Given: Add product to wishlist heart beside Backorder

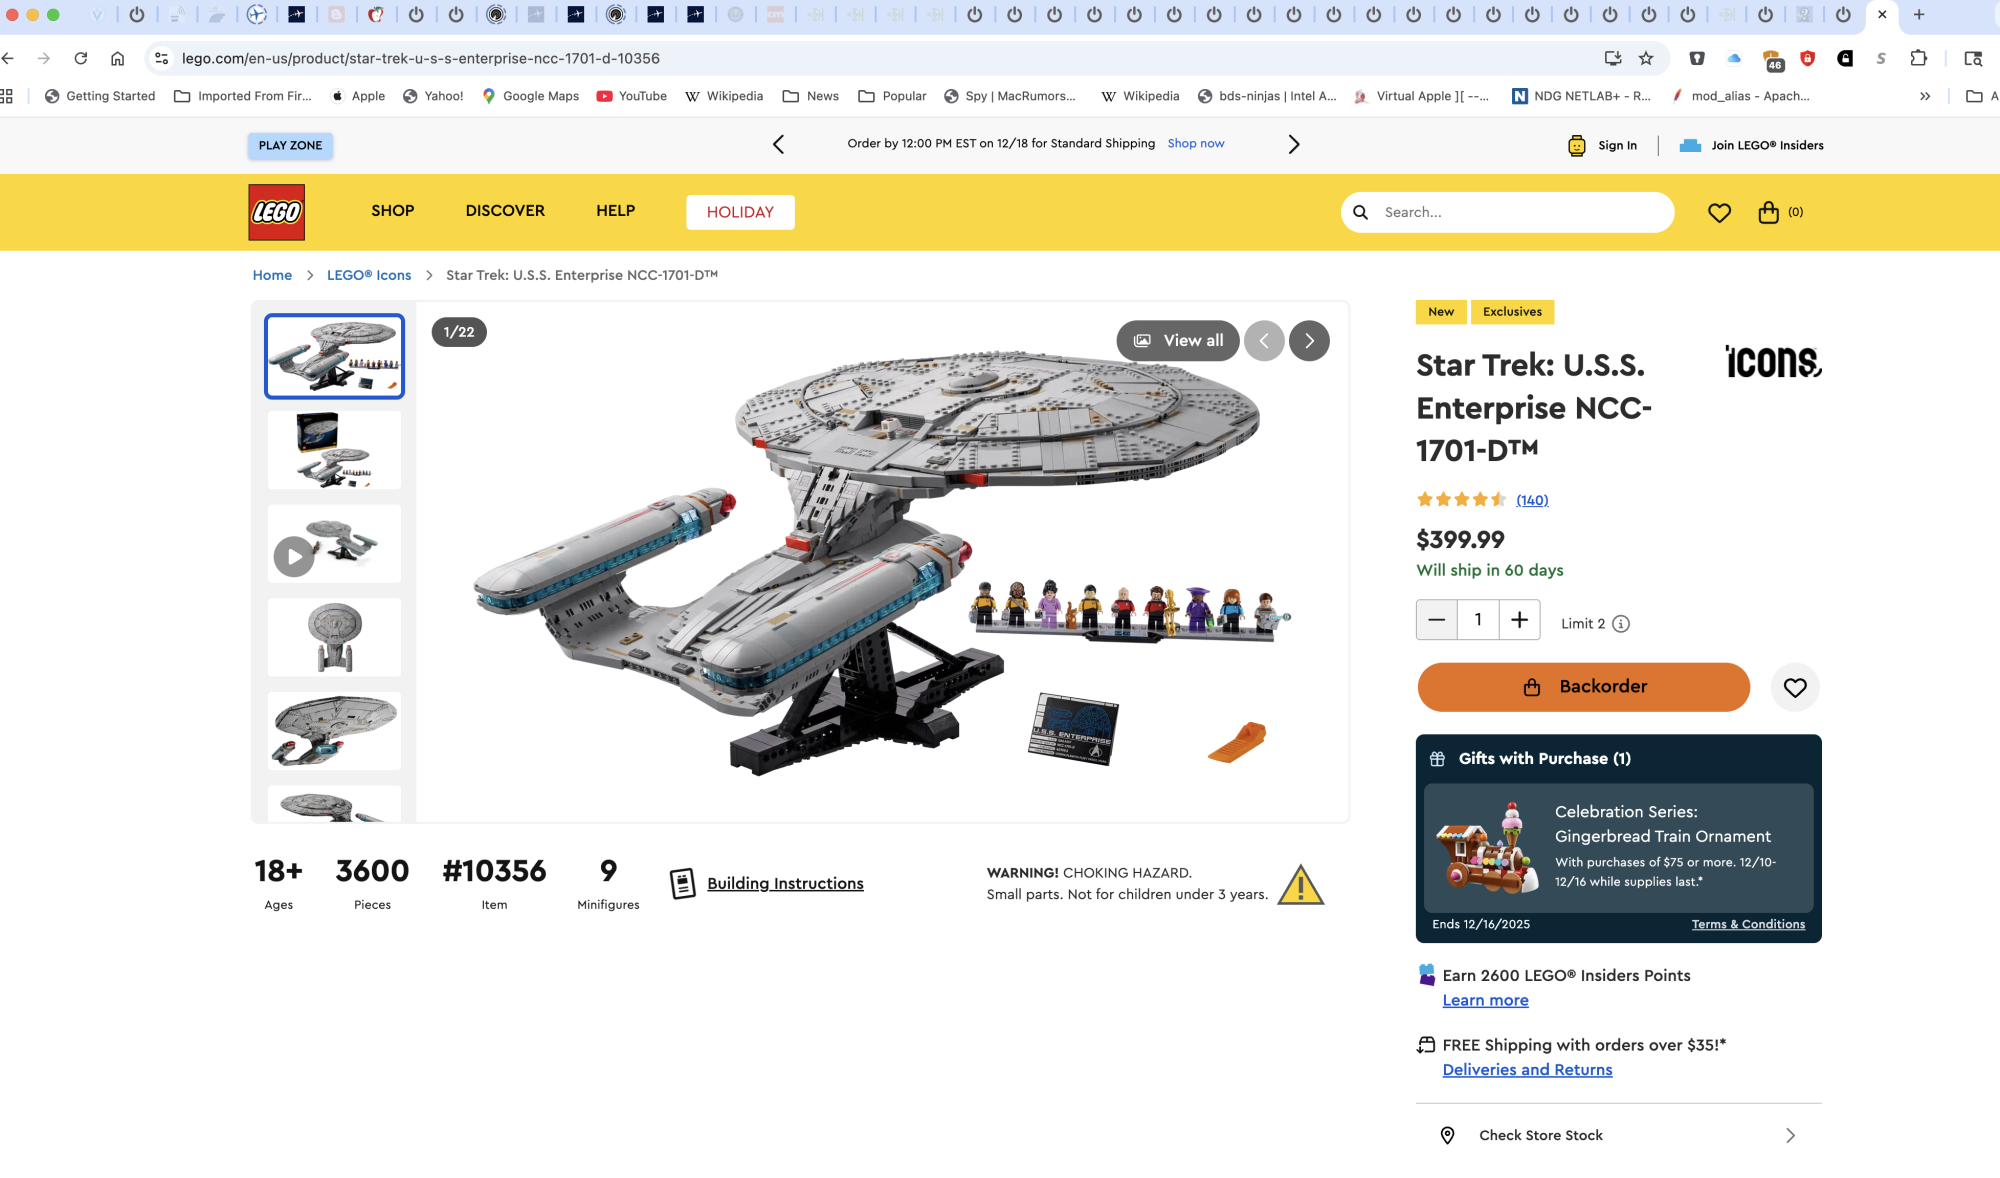Looking at the screenshot, I should coord(1795,687).
